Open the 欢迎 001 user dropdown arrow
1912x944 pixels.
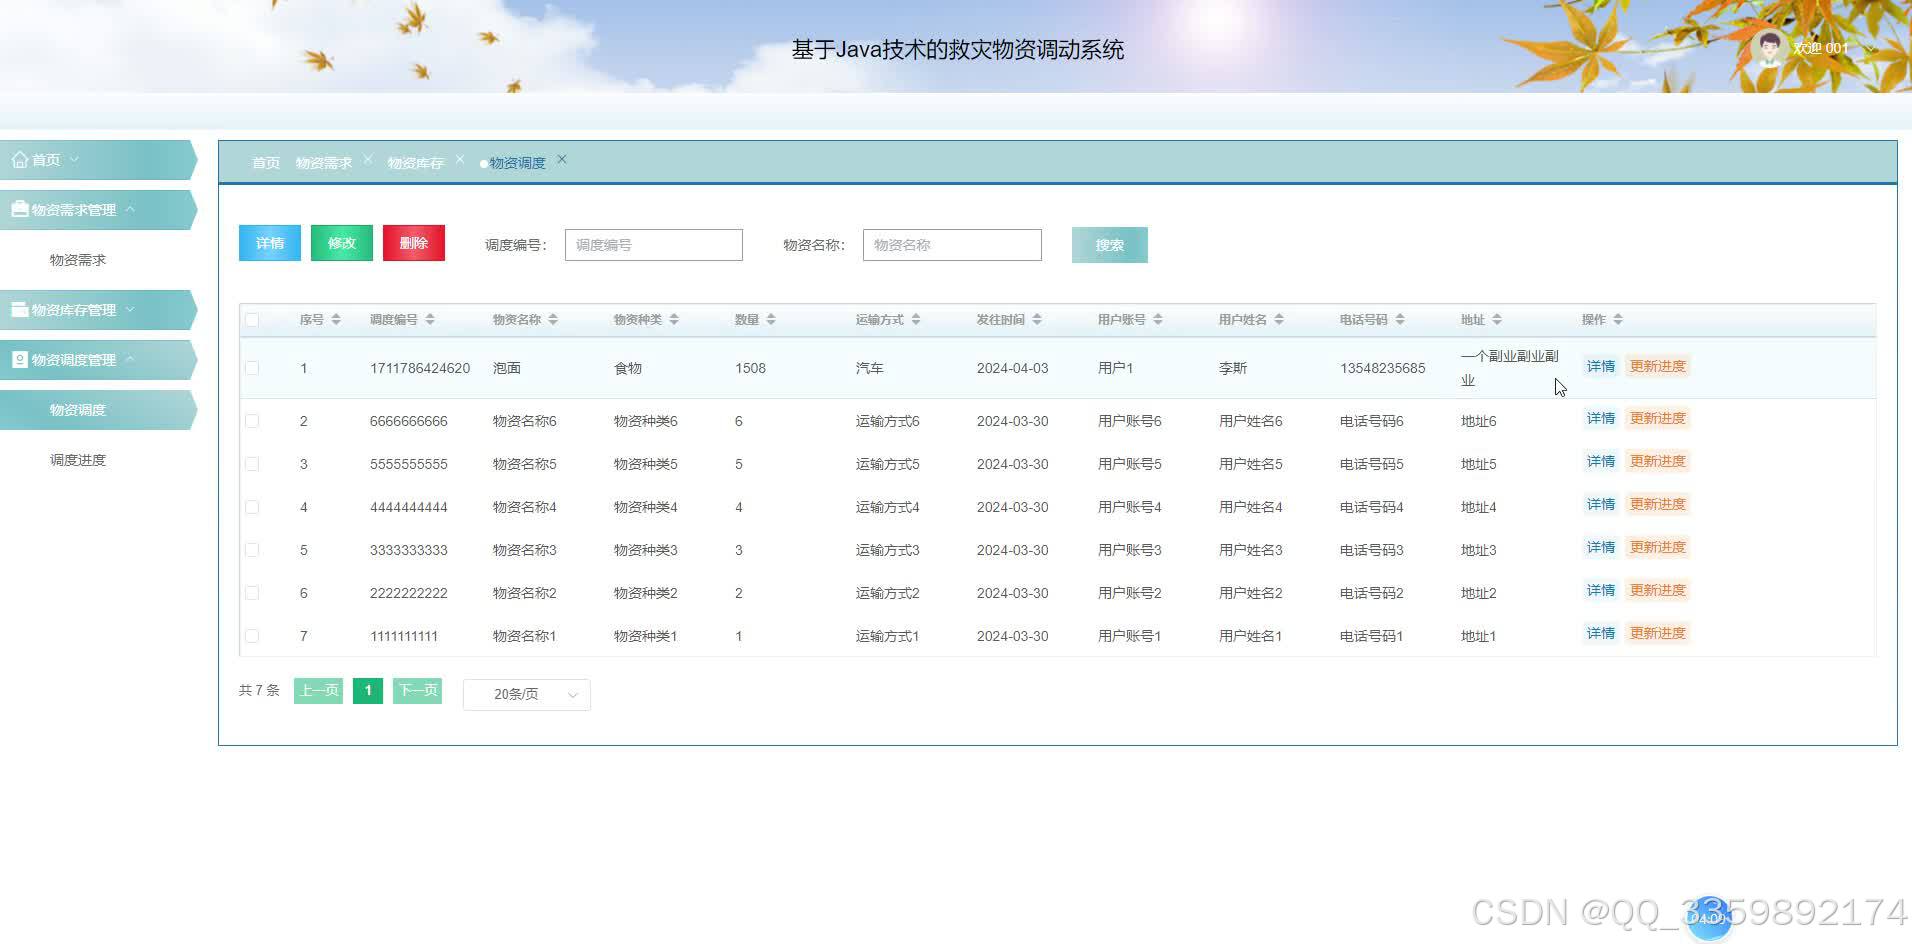pyautogui.click(x=1870, y=48)
